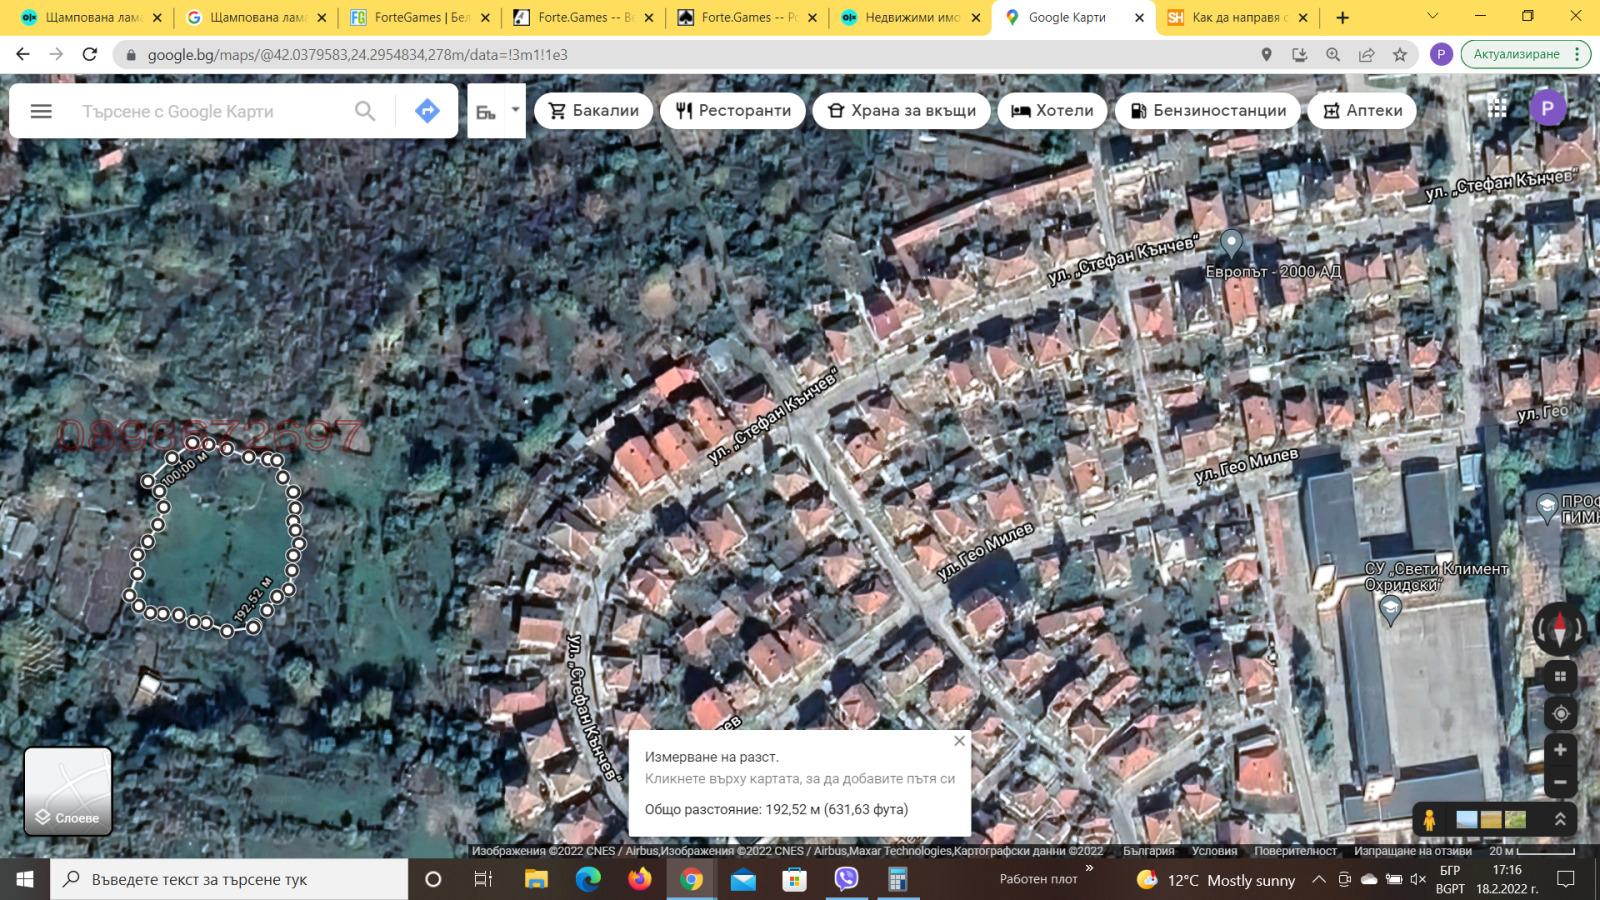Bookmark this page with the star

coord(1400,54)
